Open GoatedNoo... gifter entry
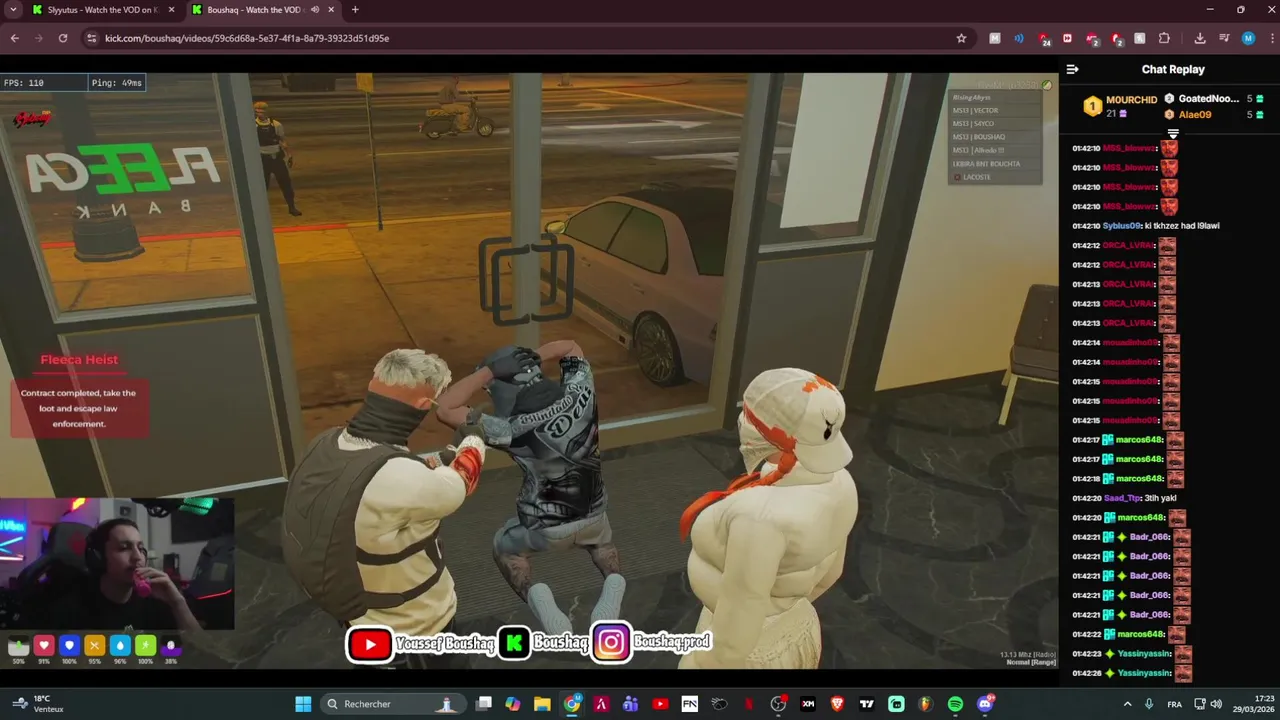Screen dimensions: 1280x720 pos(1213,99)
